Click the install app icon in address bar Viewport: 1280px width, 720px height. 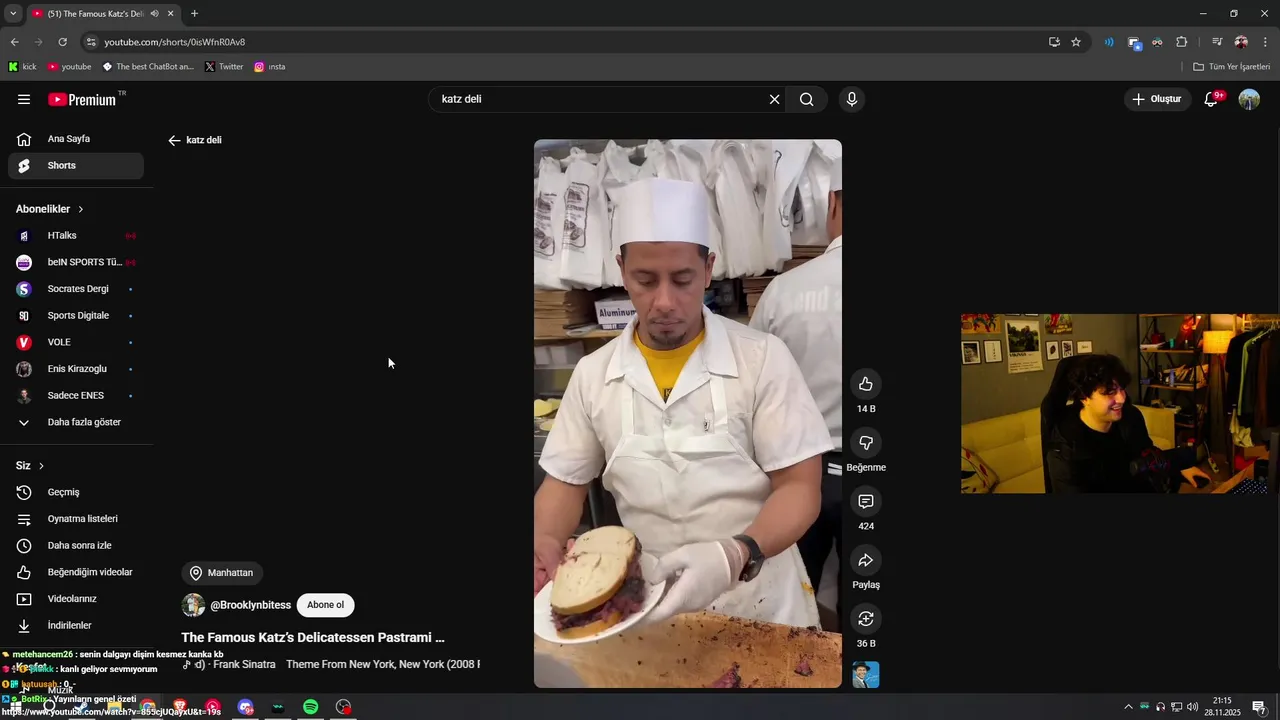point(1054,42)
